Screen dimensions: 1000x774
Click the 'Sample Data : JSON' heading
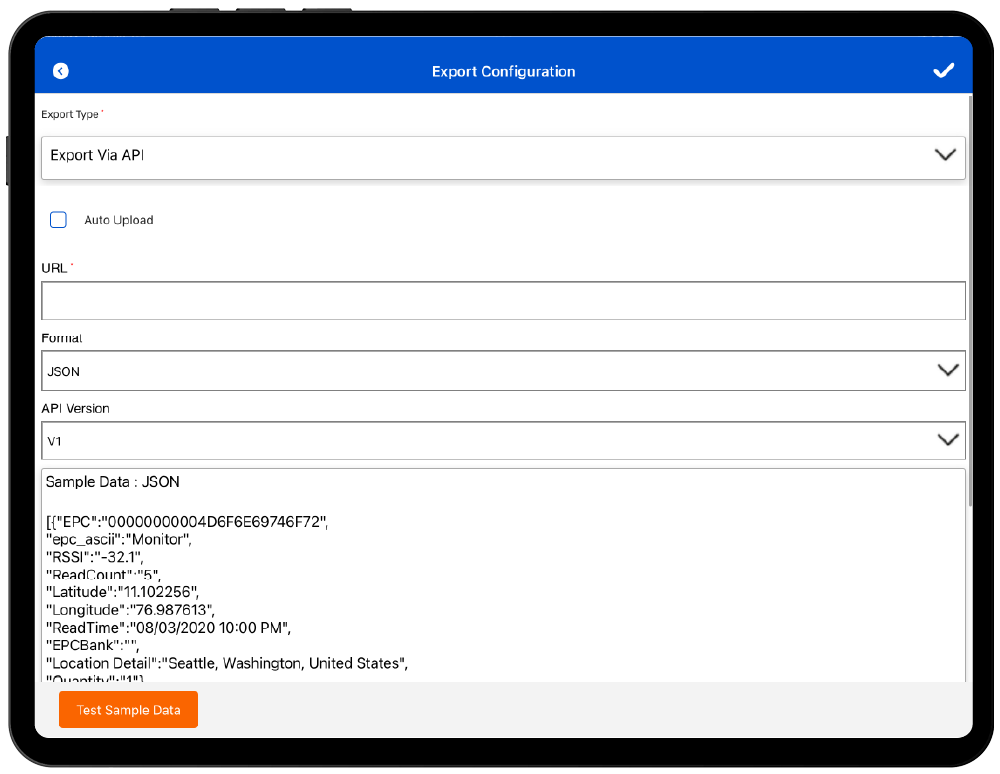(x=113, y=482)
